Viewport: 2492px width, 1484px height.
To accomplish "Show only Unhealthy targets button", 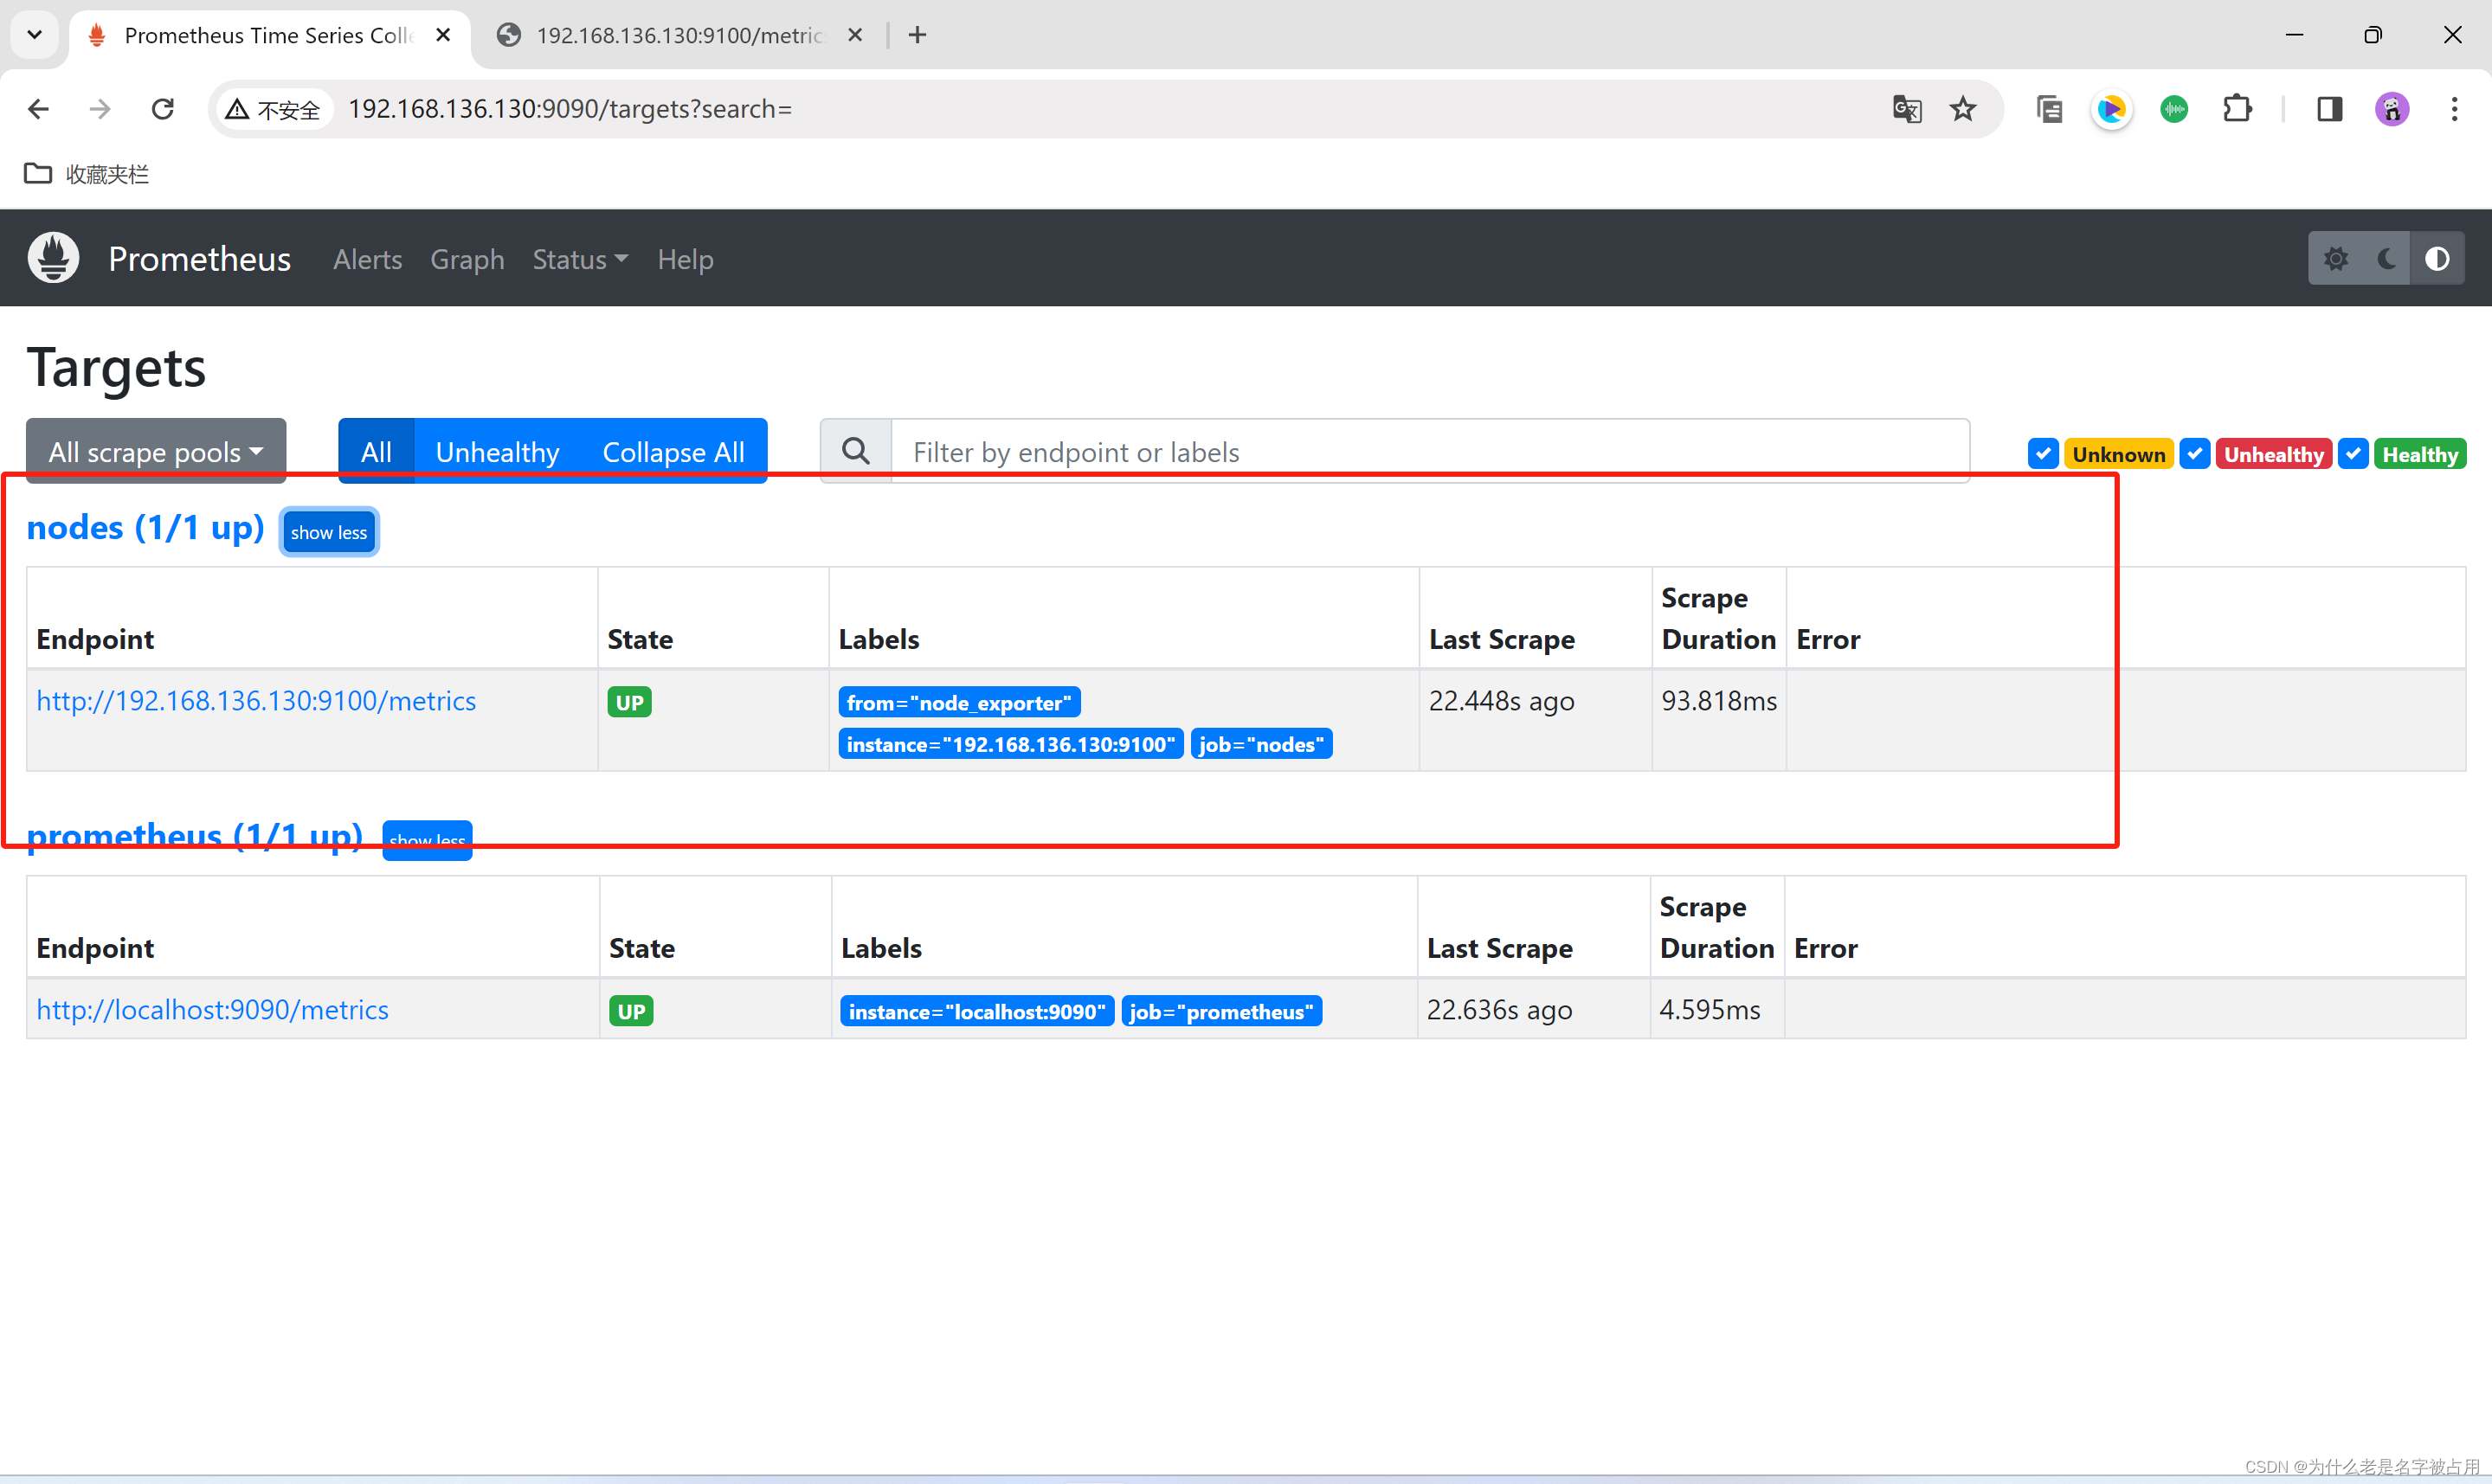I will pyautogui.click(x=497, y=451).
